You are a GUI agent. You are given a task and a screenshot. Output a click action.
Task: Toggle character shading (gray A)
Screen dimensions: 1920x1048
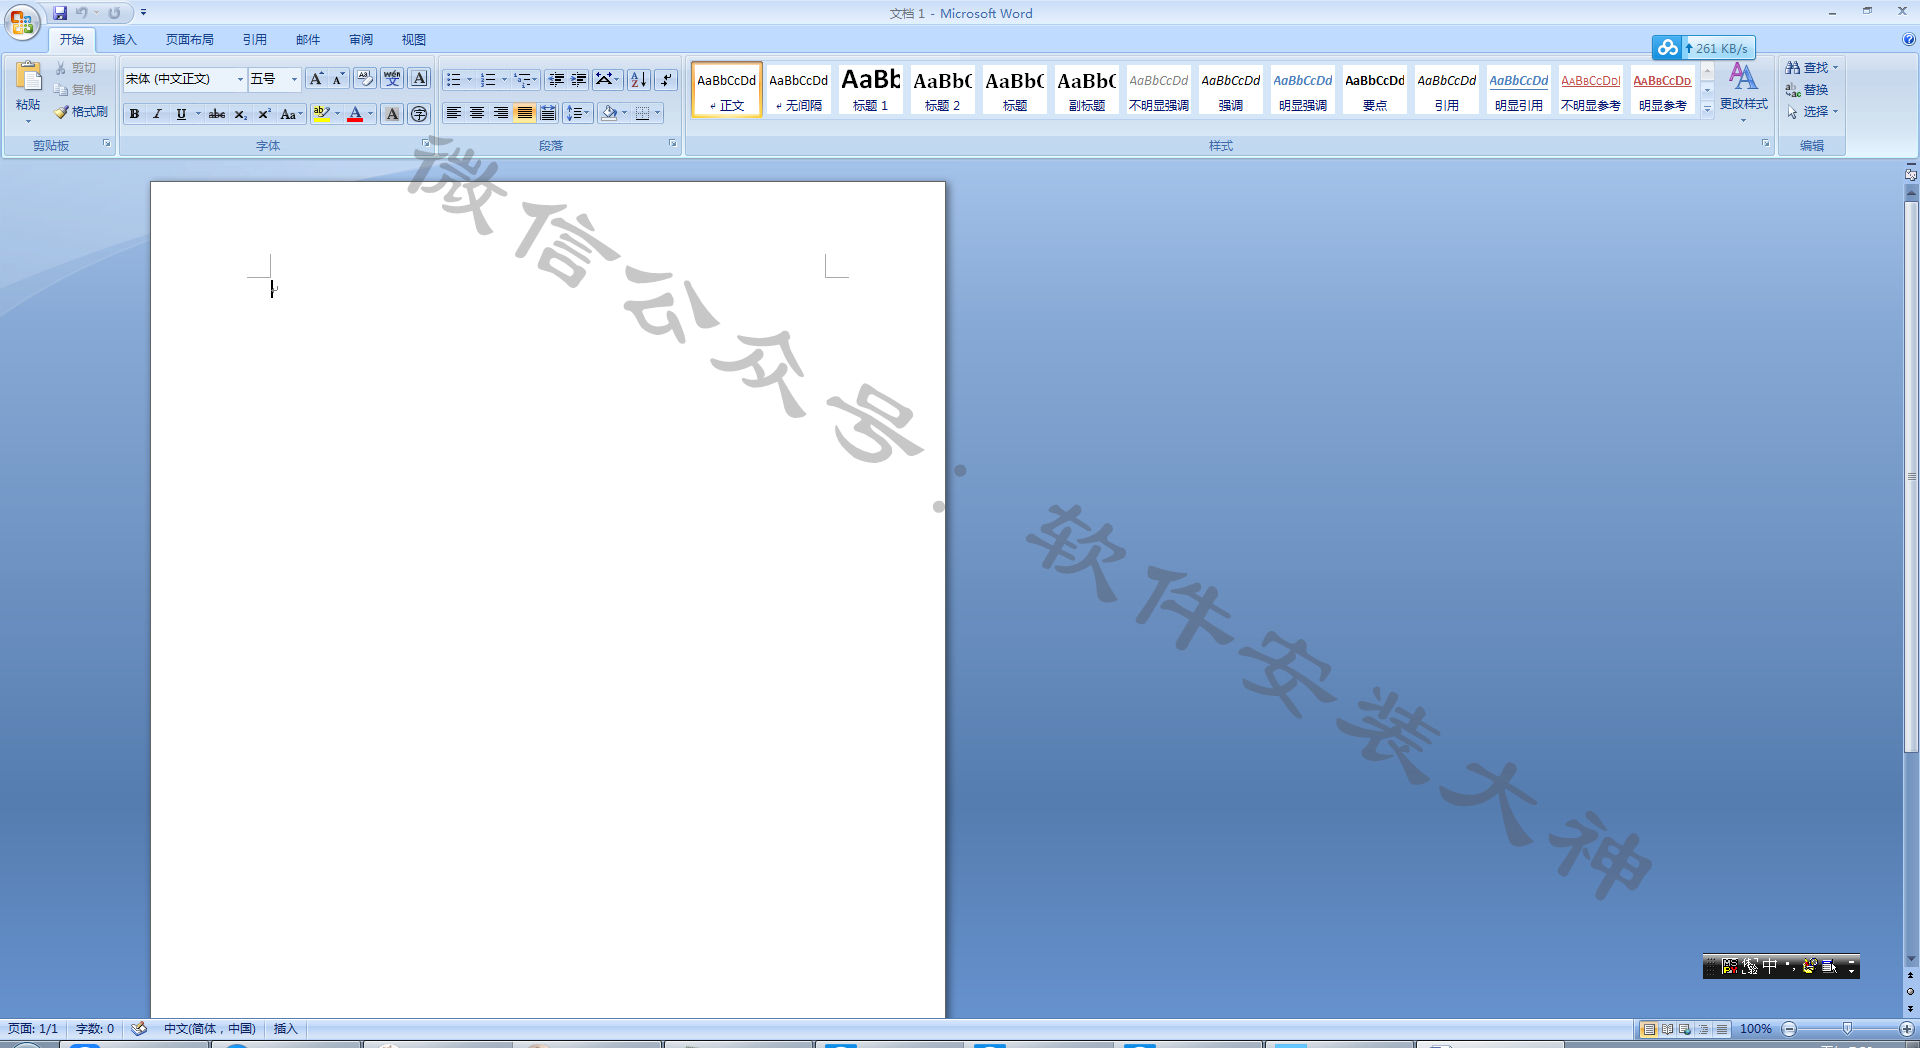pos(392,114)
